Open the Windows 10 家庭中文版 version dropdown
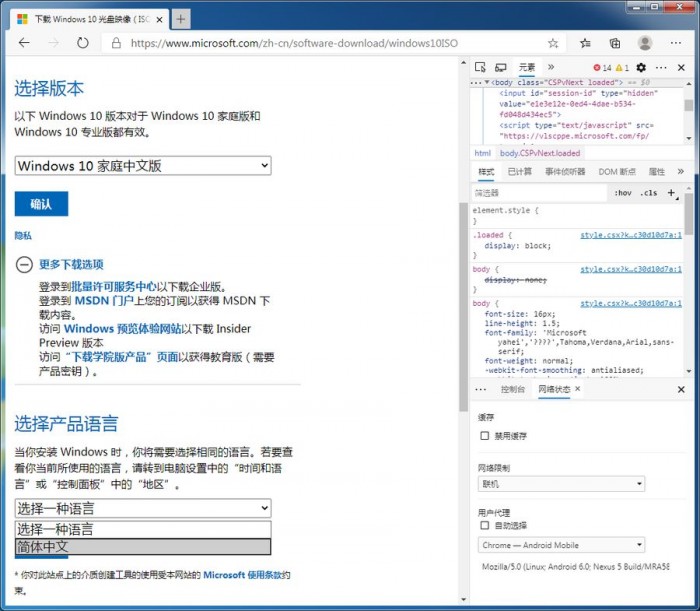700x611 pixels. 143,166
